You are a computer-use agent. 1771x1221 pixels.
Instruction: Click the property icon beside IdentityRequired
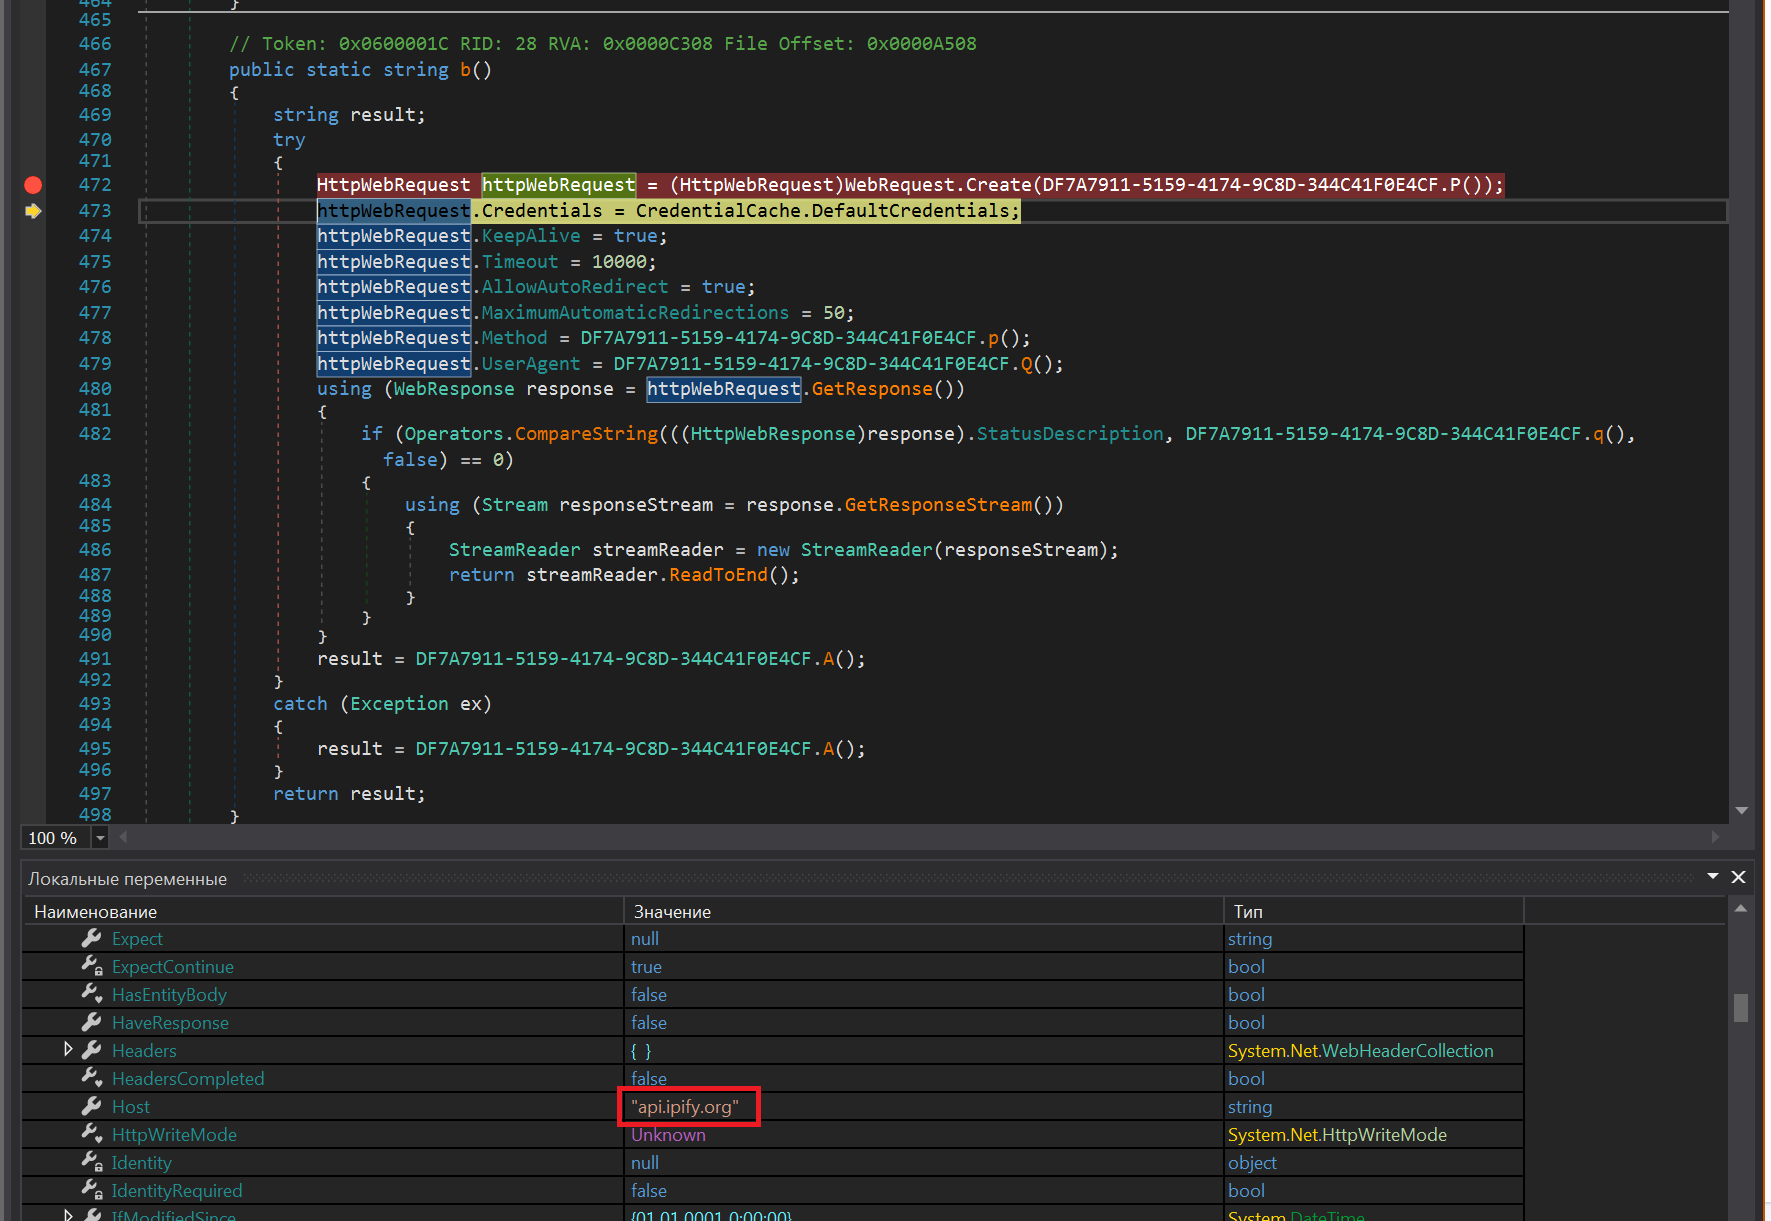point(92,1190)
